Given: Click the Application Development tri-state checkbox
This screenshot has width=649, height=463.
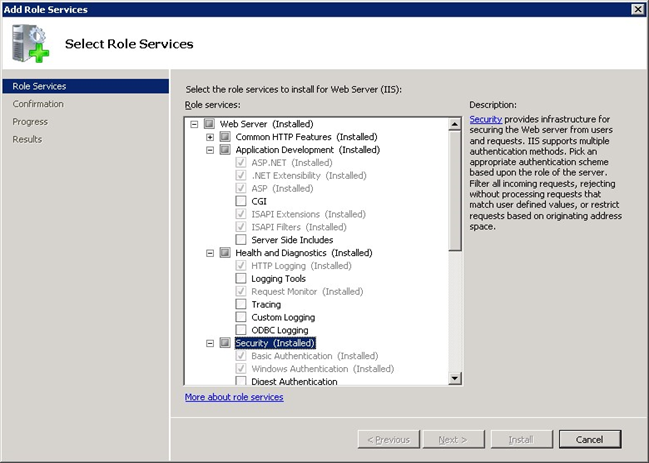Looking at the screenshot, I should coord(225,149).
